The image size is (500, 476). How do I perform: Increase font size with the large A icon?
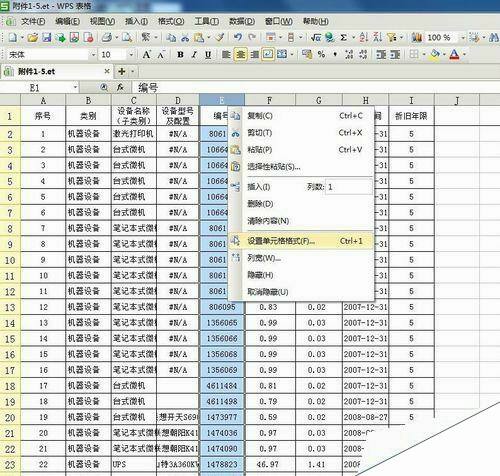click(146, 55)
